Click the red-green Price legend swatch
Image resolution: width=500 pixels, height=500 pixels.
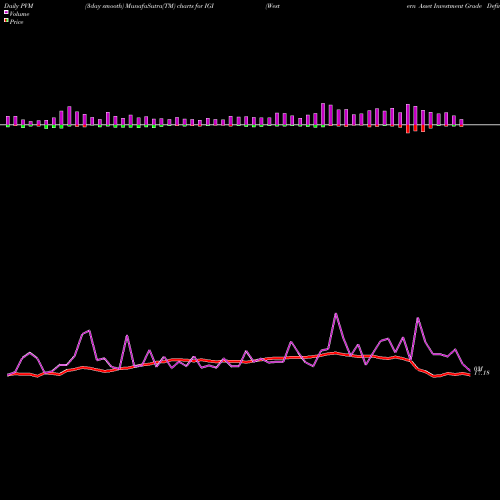pyautogui.click(x=6, y=21)
